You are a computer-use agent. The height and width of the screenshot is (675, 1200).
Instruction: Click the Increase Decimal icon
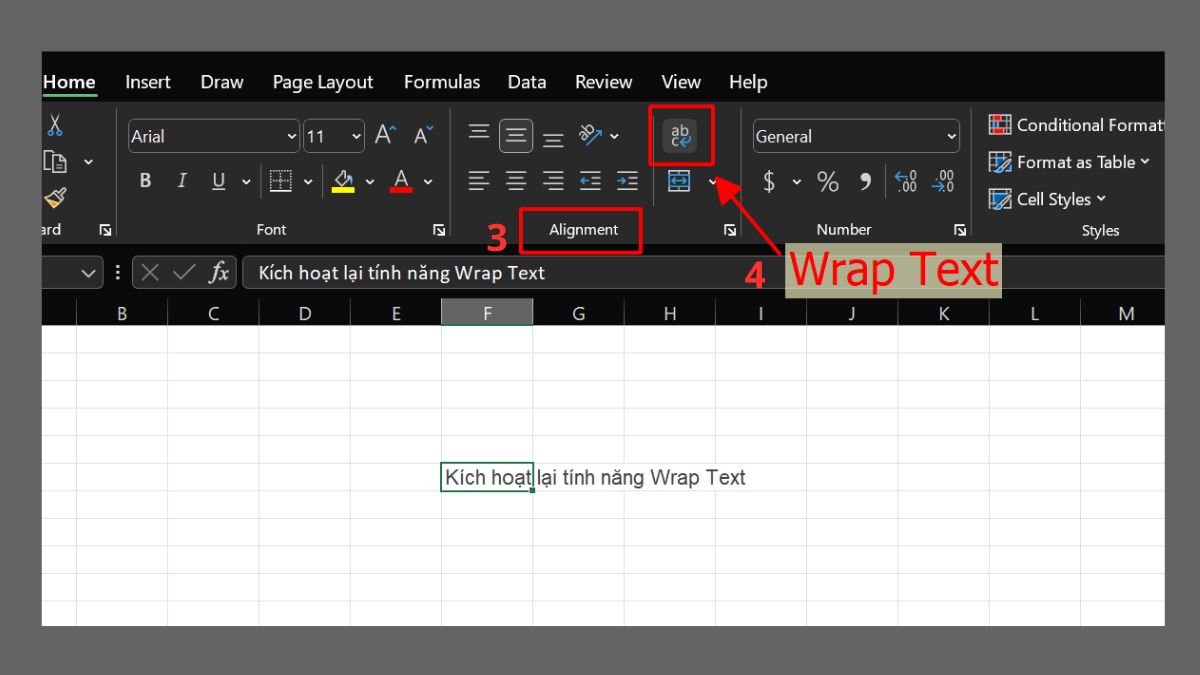tap(906, 181)
